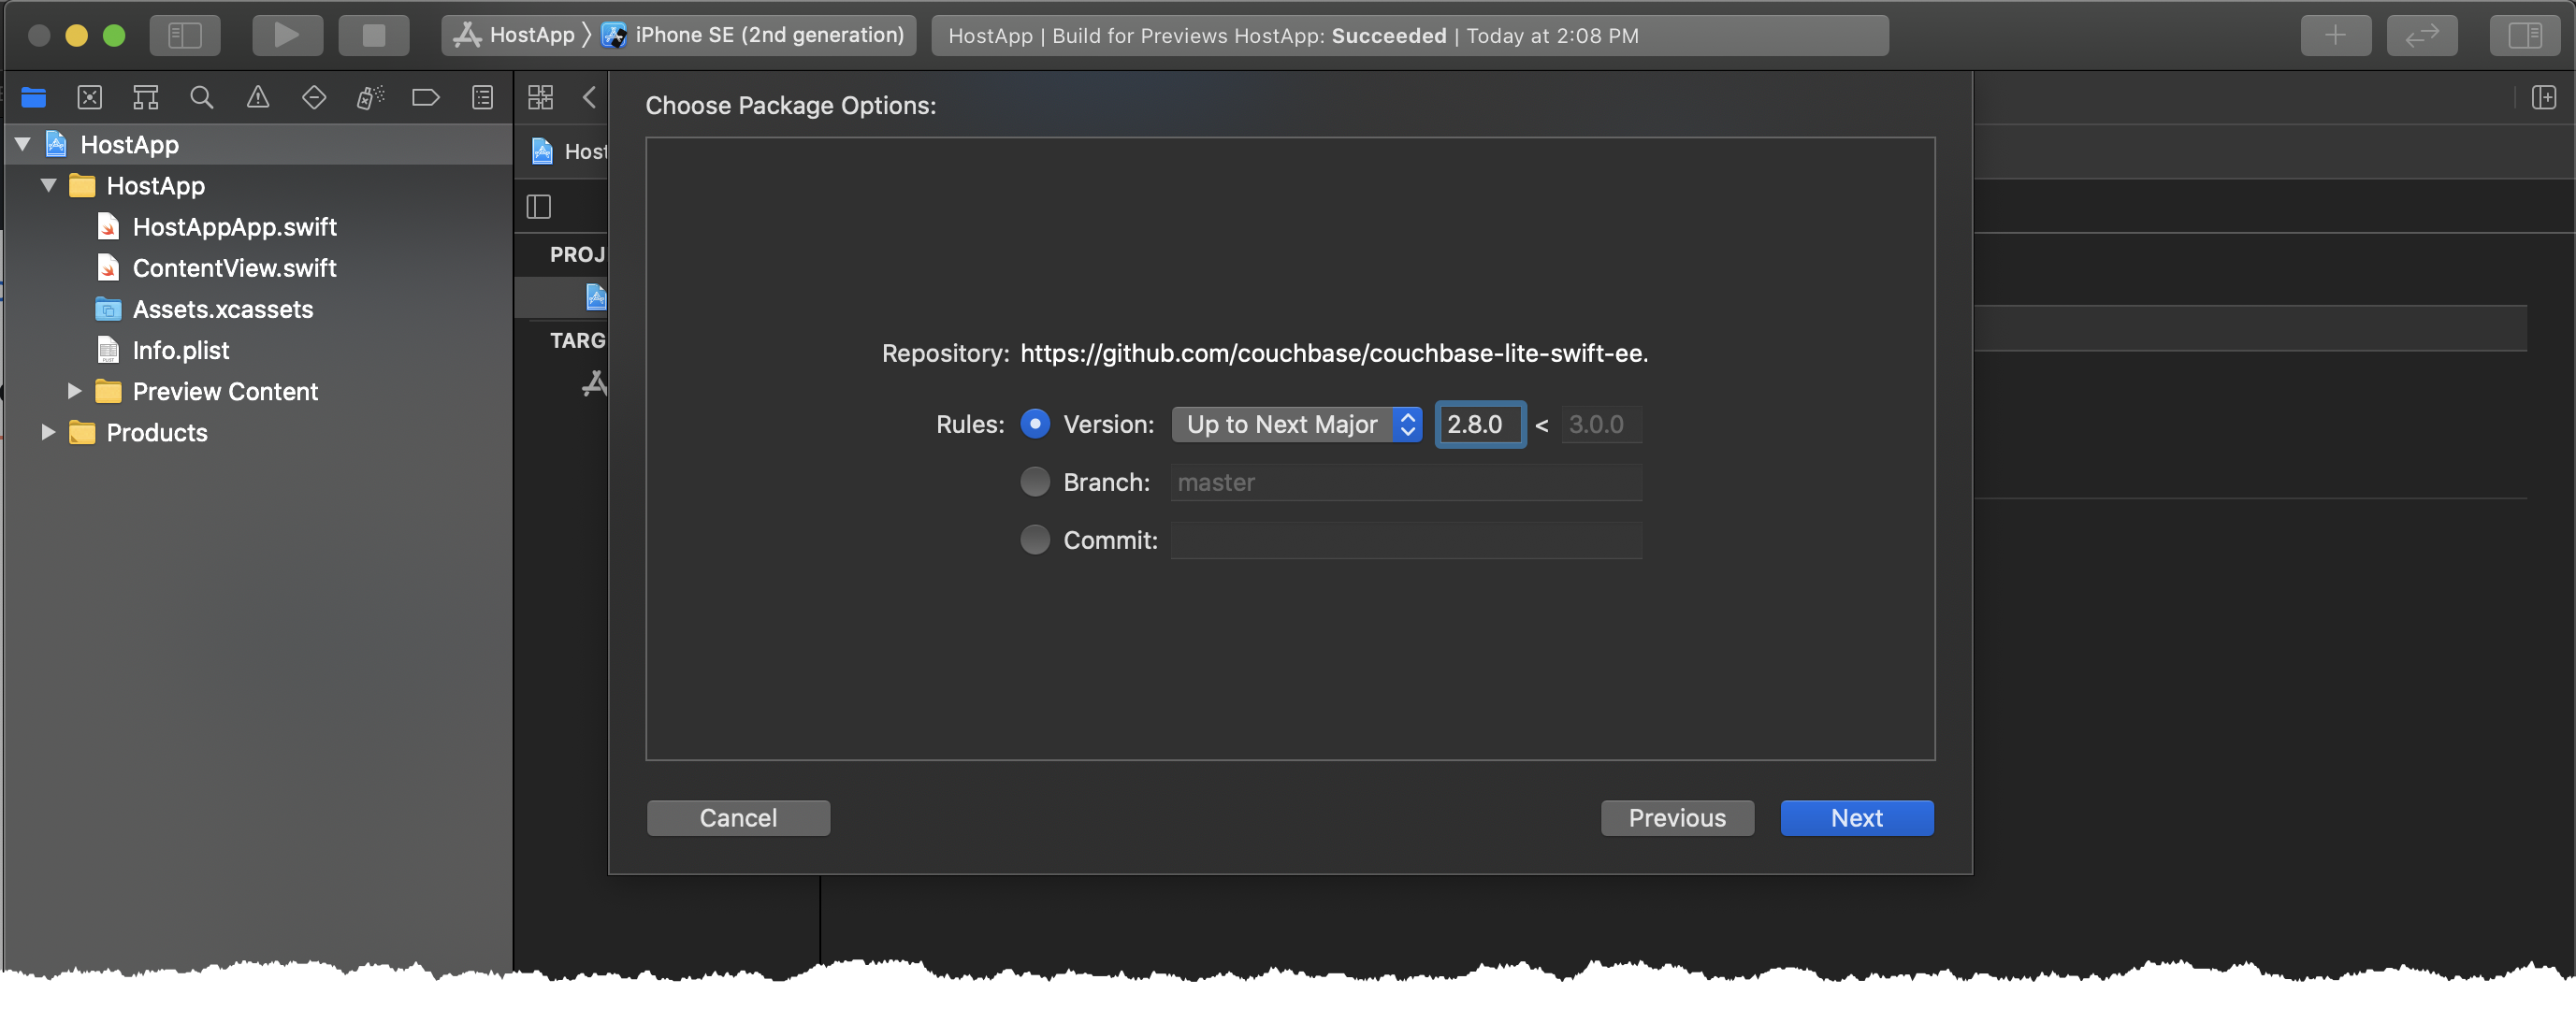2576x1023 pixels.
Task: Click the Next button
Action: coord(1856,818)
